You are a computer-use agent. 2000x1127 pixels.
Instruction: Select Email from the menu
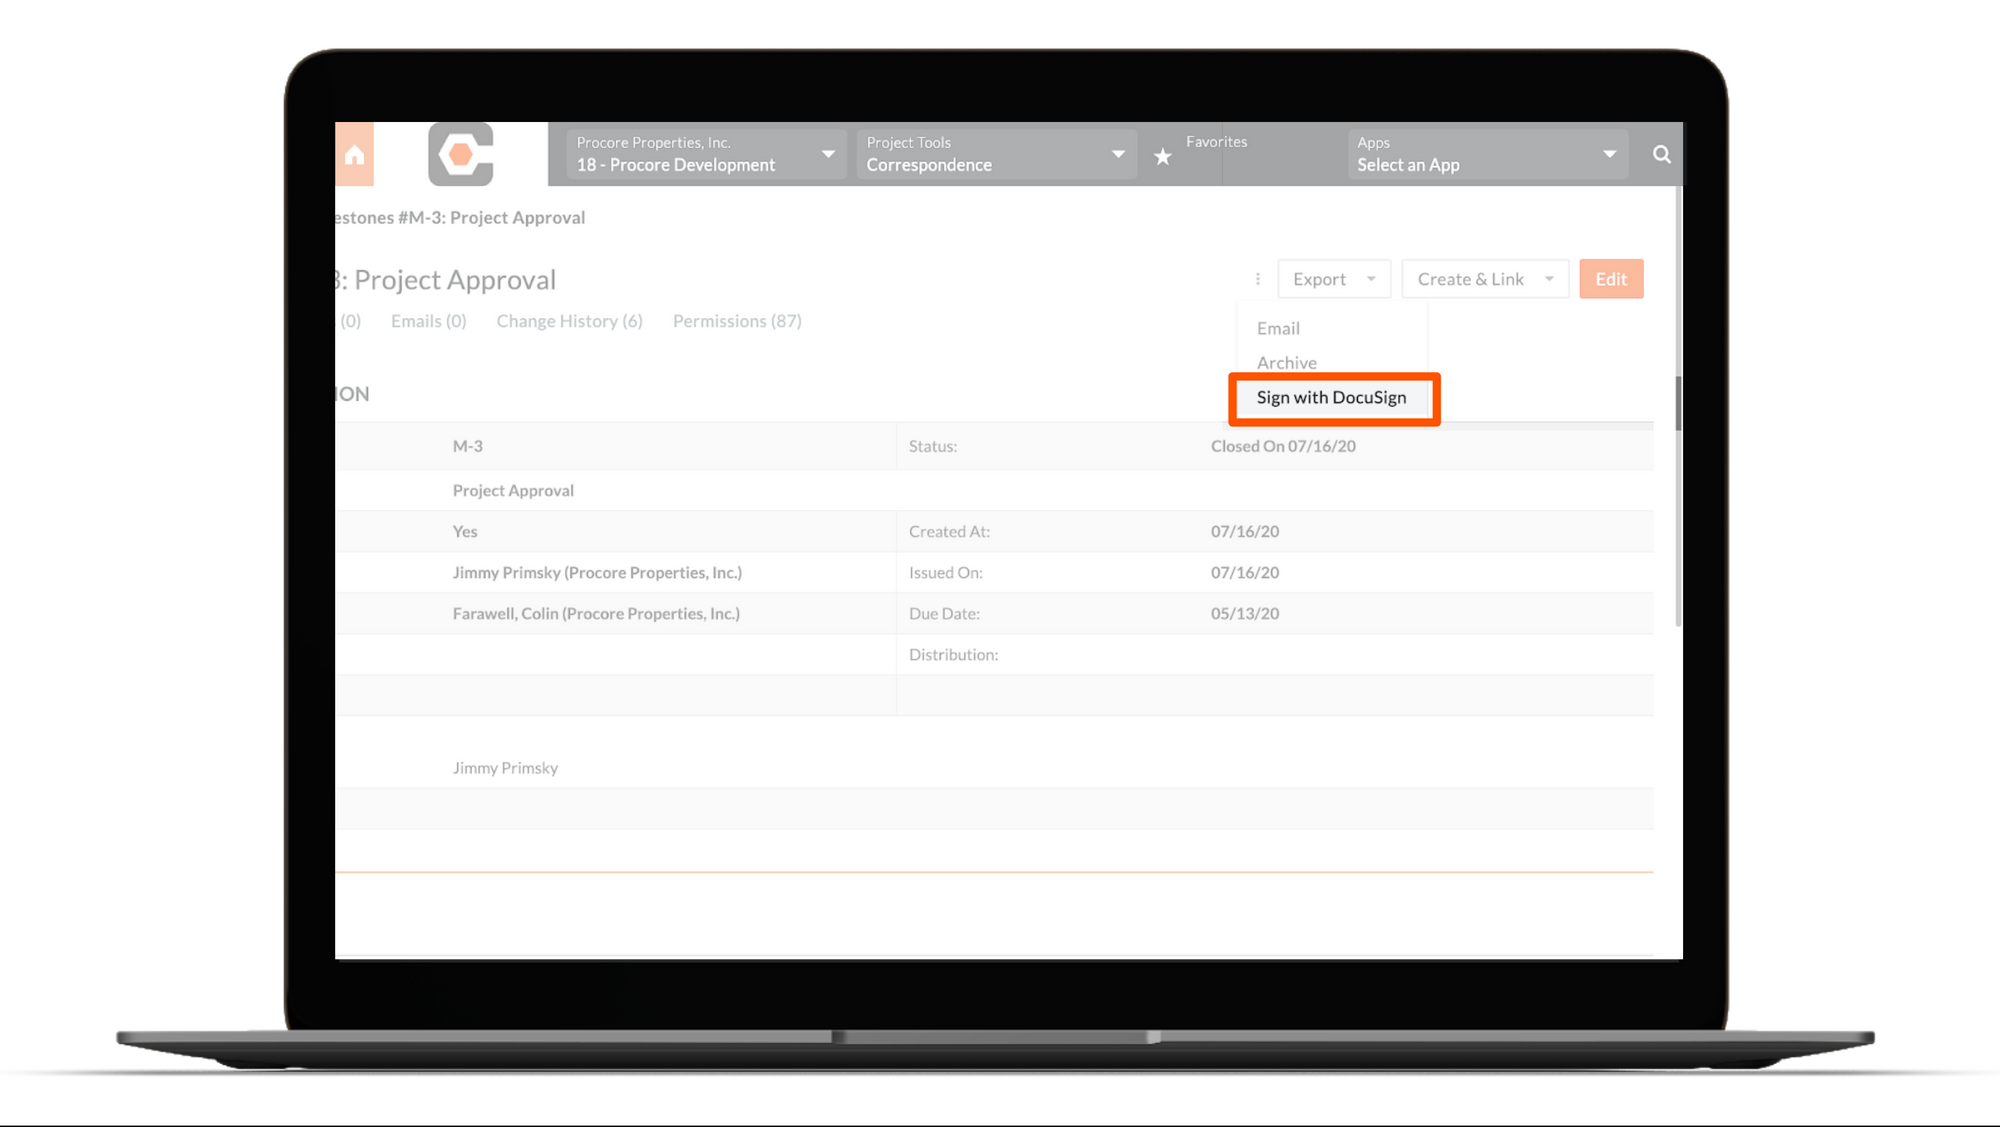(x=1278, y=328)
